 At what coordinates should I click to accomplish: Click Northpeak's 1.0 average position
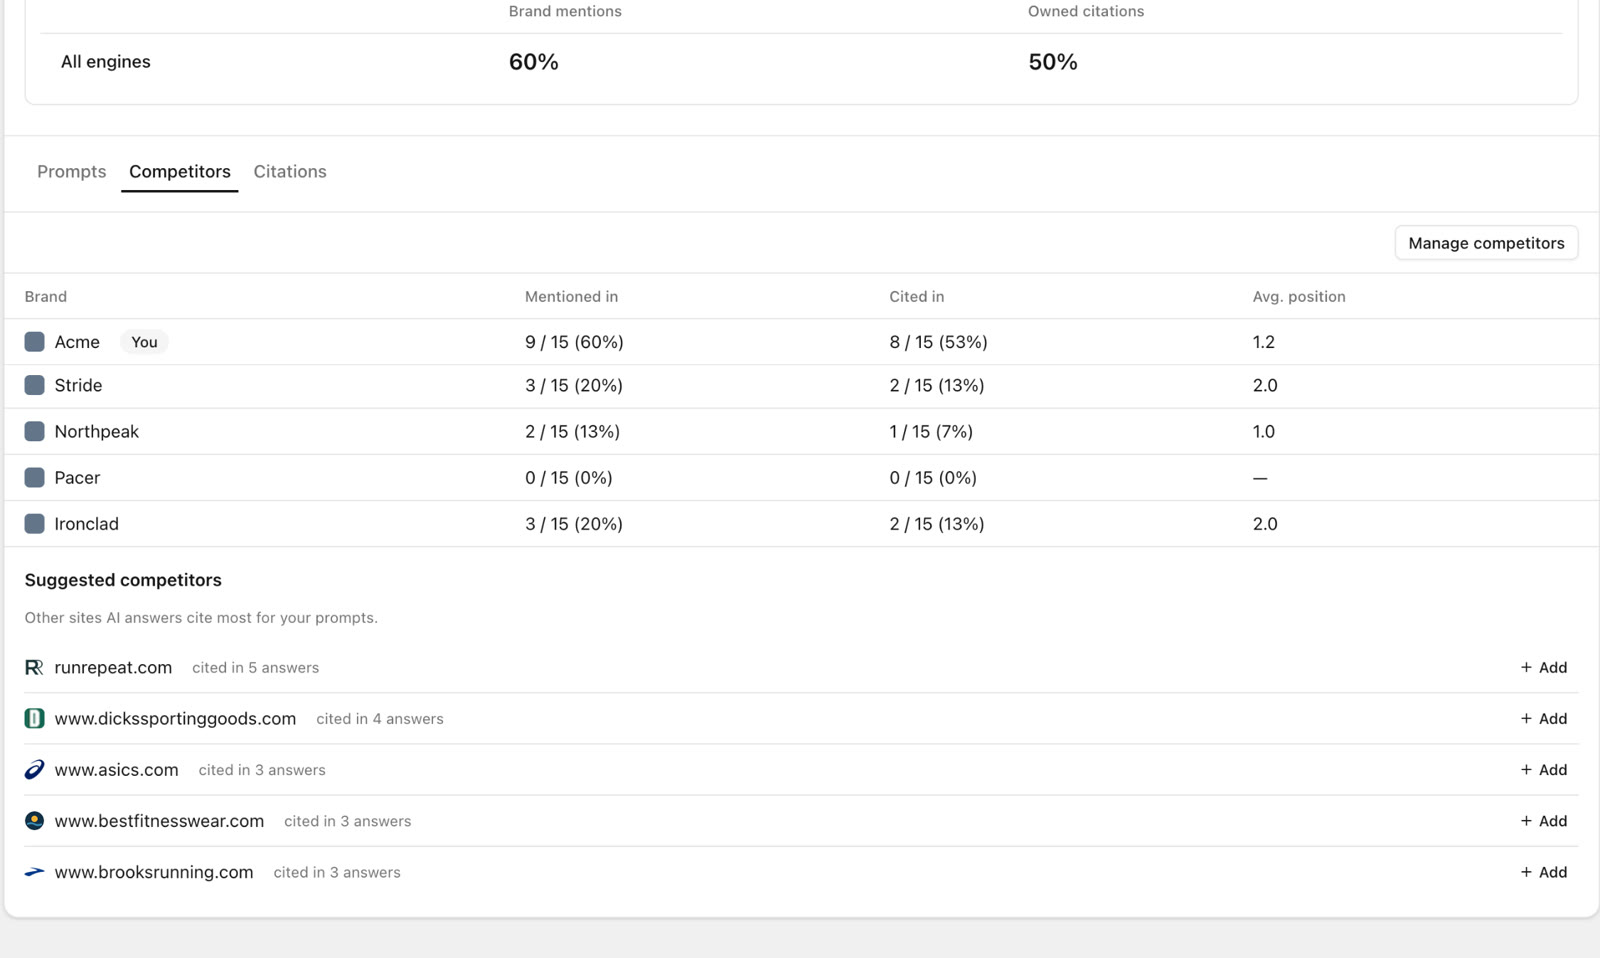coord(1264,431)
